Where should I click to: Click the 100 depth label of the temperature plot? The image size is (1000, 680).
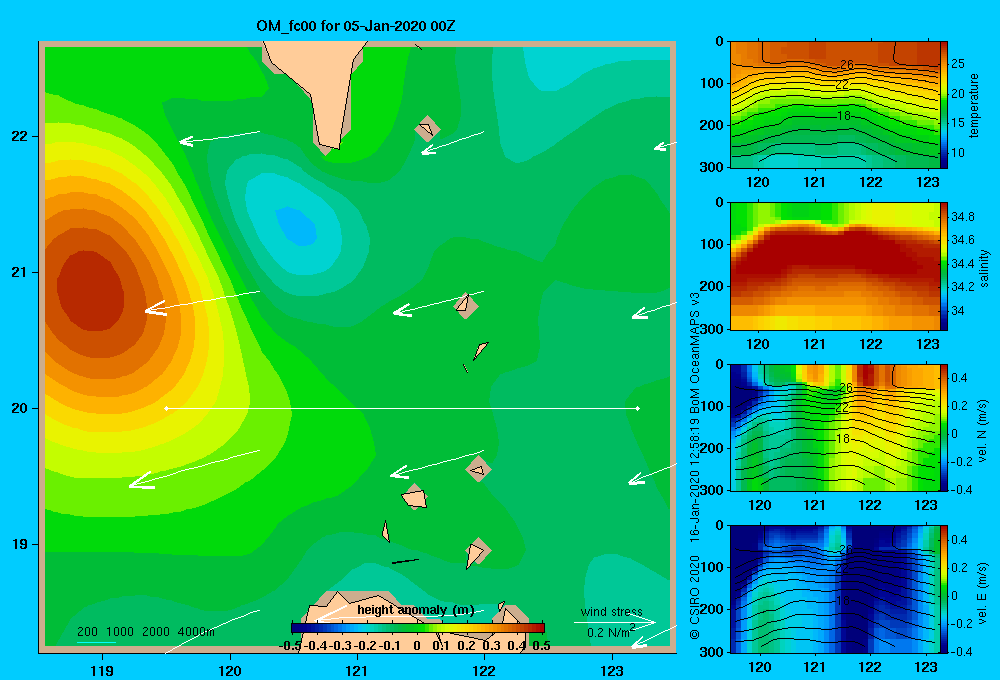point(712,83)
